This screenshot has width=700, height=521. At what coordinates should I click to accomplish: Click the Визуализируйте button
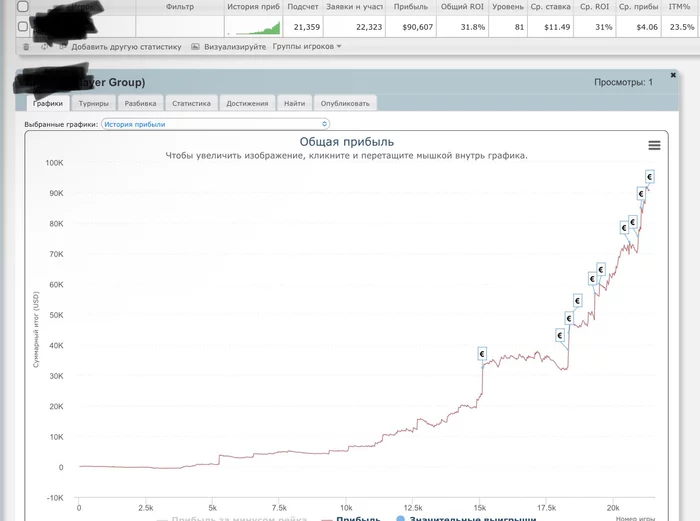tap(235, 46)
